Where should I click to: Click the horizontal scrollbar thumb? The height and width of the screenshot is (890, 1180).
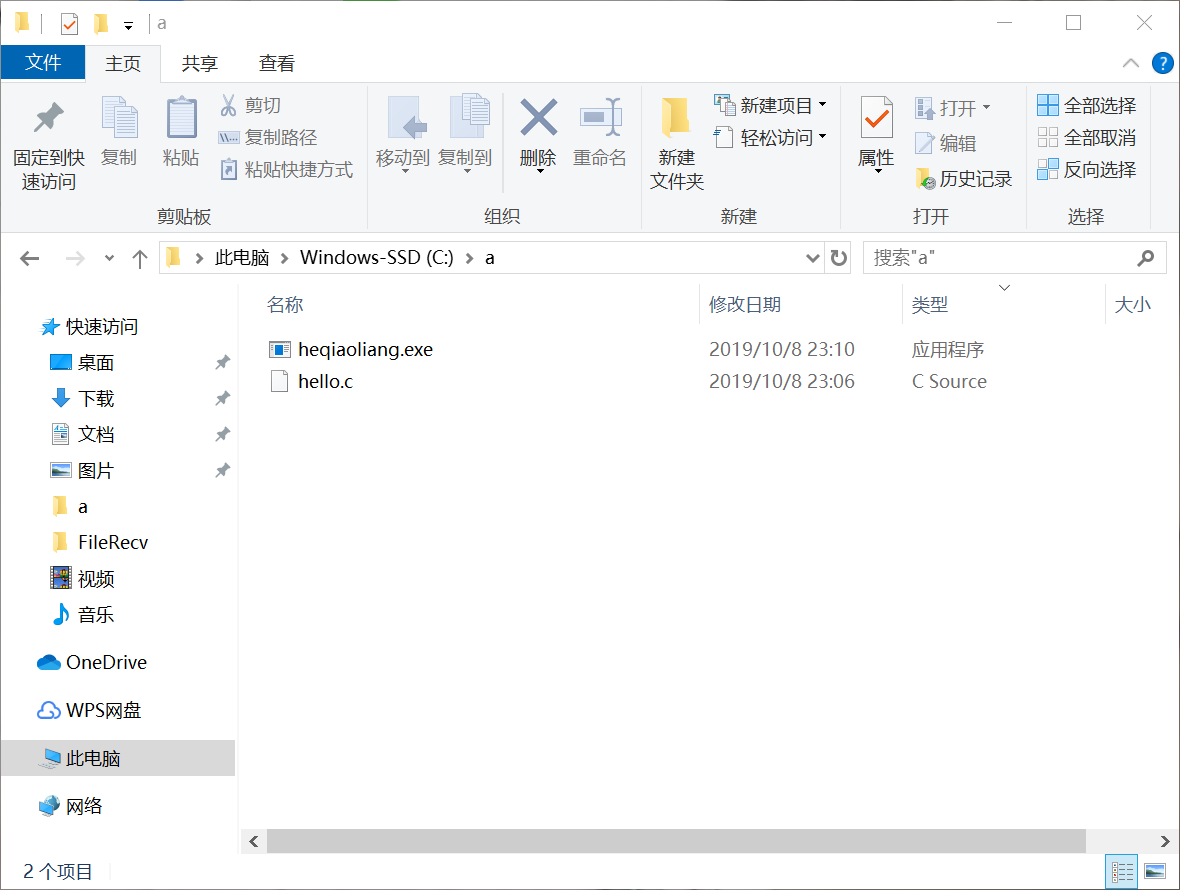tap(677, 841)
